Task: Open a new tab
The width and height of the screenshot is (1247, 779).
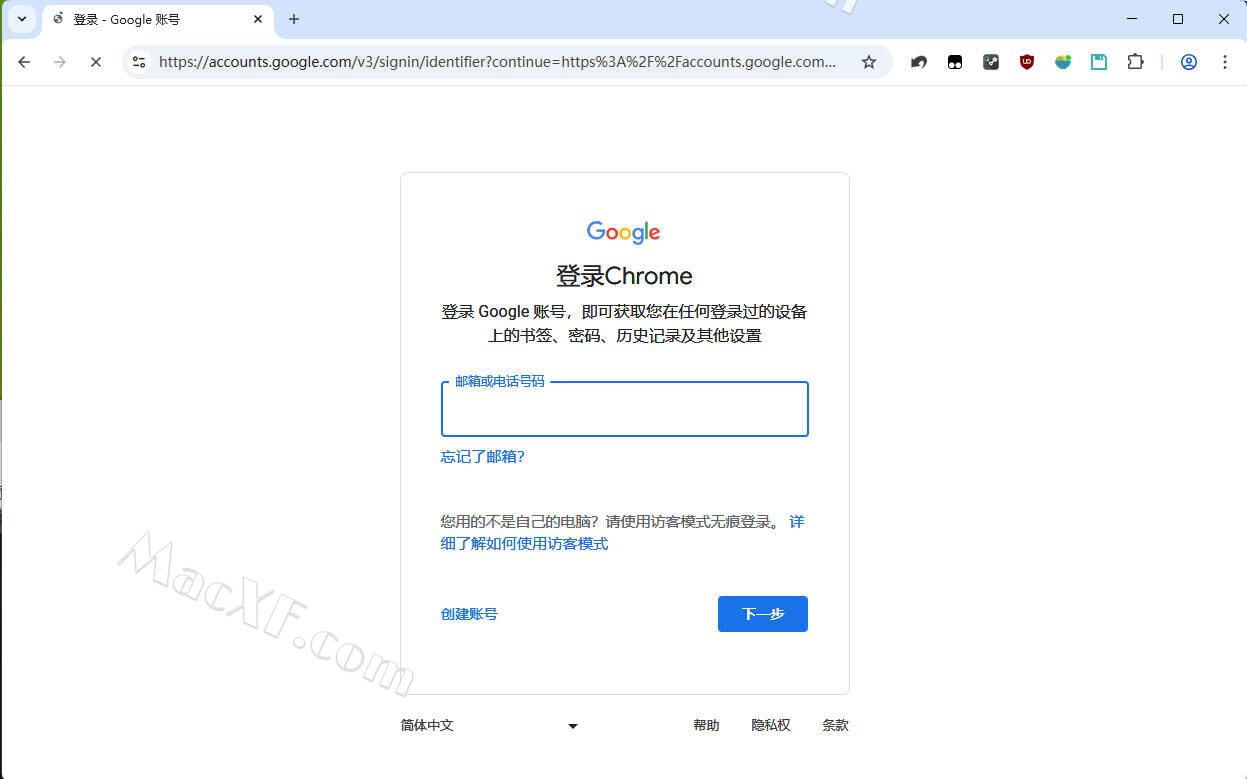Action: (x=294, y=19)
